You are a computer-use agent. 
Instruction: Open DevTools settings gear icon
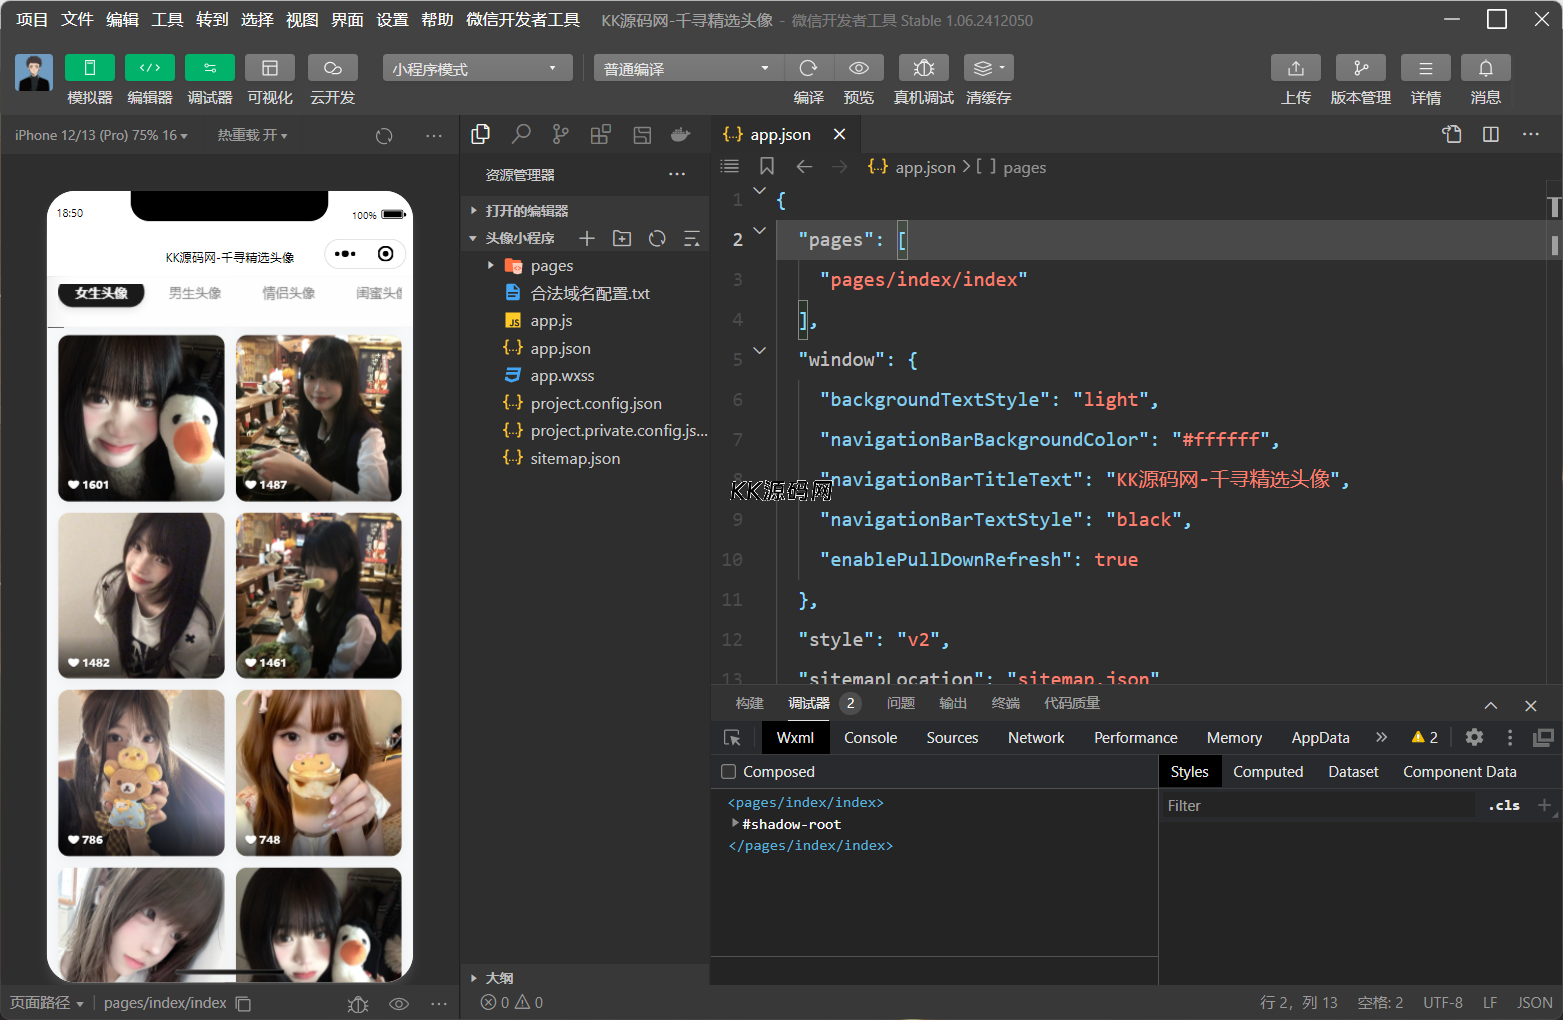point(1474,737)
